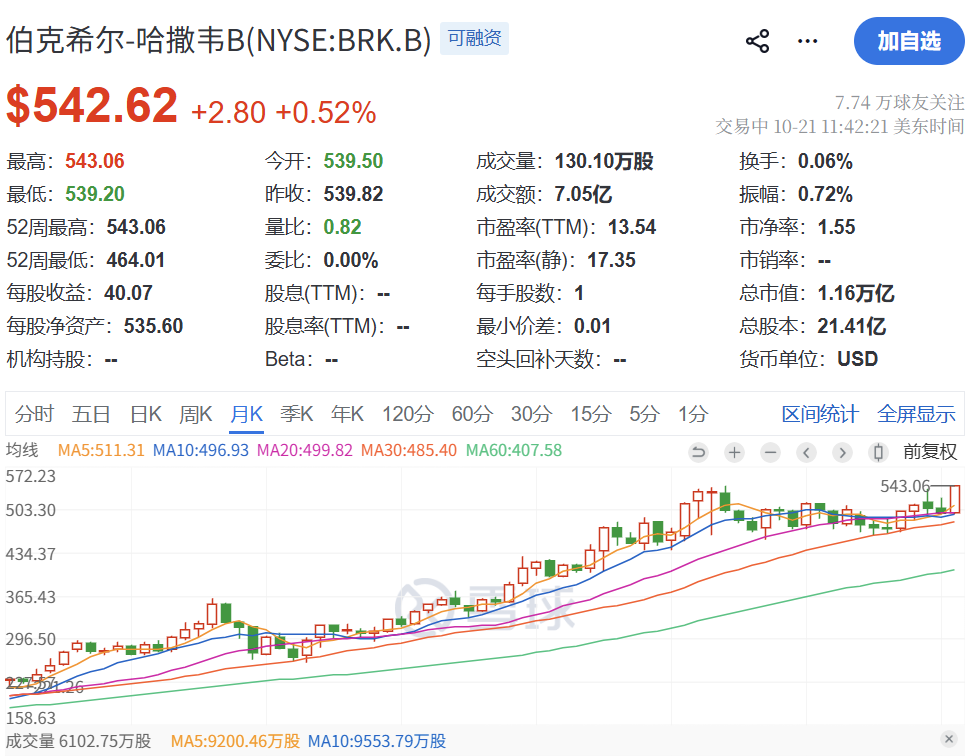Click the $542.62 current price
The height and width of the screenshot is (756, 971).
tap(92, 106)
